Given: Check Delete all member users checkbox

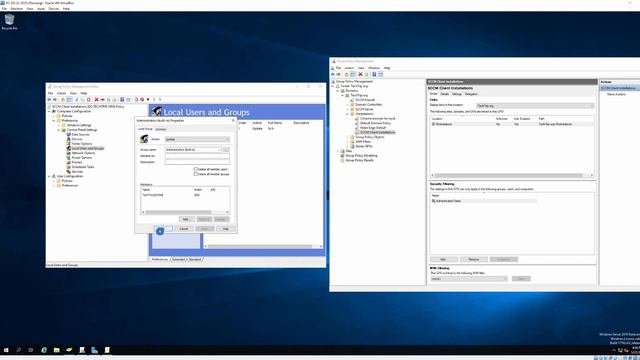Looking at the screenshot, I should click(x=196, y=169).
